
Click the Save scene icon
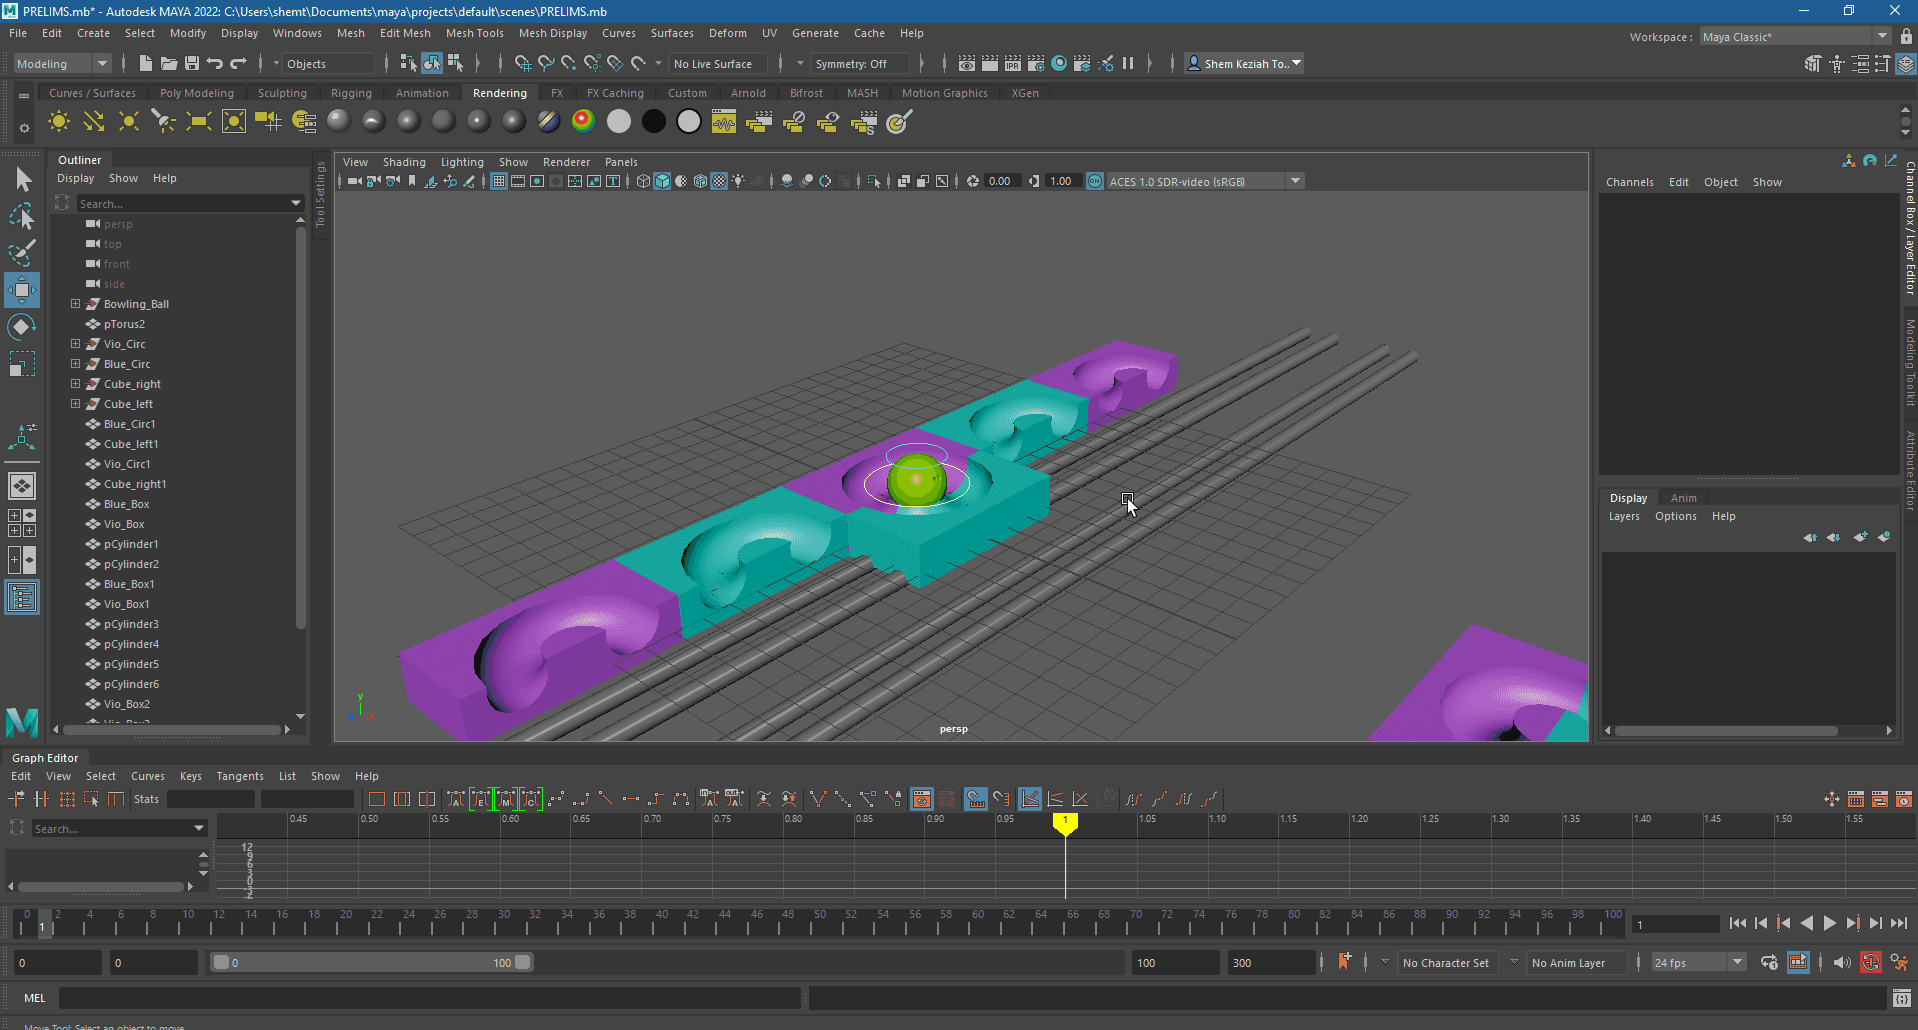pyautogui.click(x=192, y=63)
